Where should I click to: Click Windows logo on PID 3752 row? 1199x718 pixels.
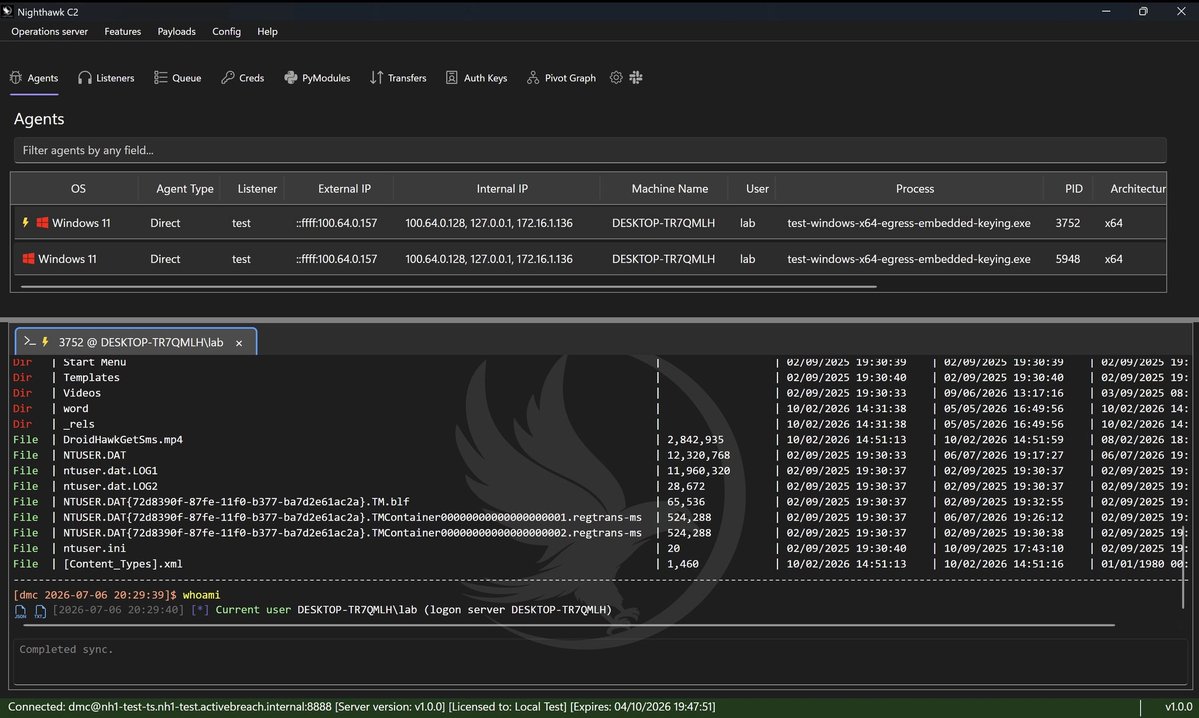tap(42, 223)
